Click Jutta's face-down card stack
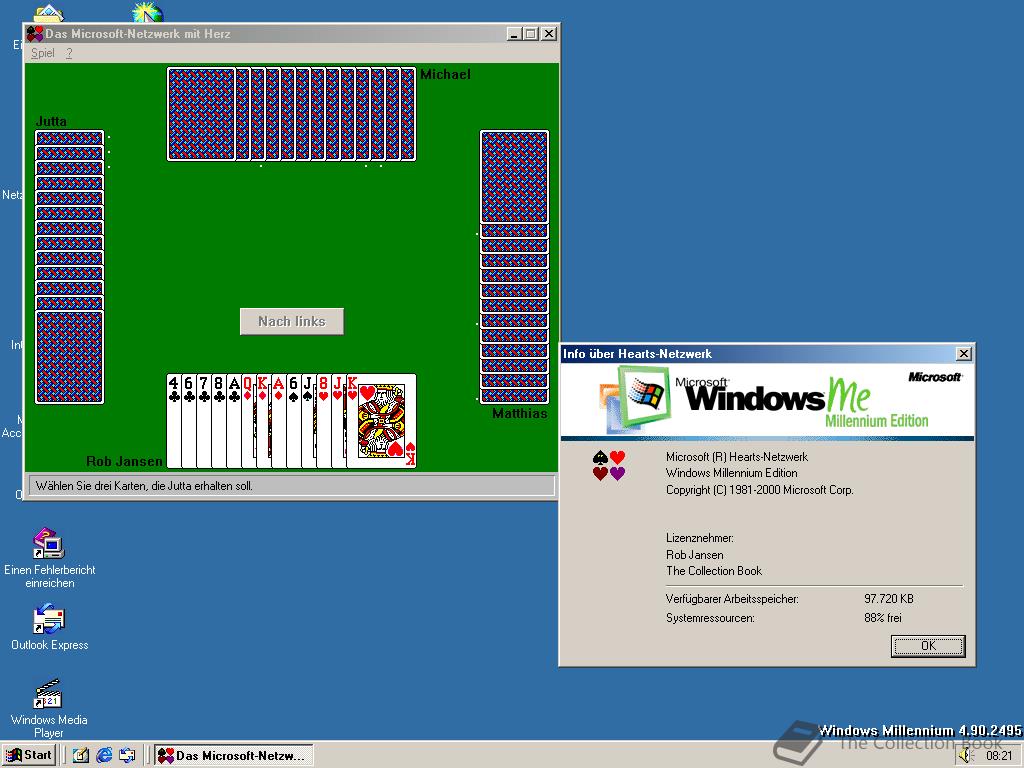Screen dimensions: 1024x768 69,267
